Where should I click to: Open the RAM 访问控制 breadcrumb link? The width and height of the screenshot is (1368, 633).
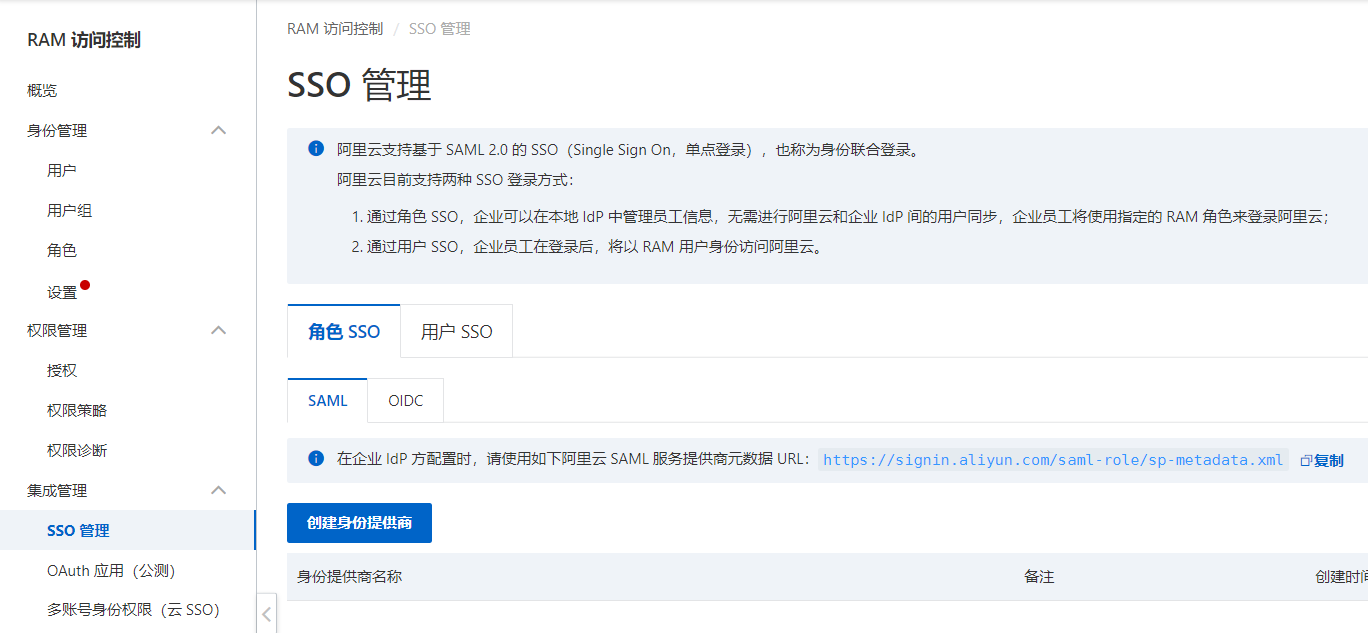[335, 29]
